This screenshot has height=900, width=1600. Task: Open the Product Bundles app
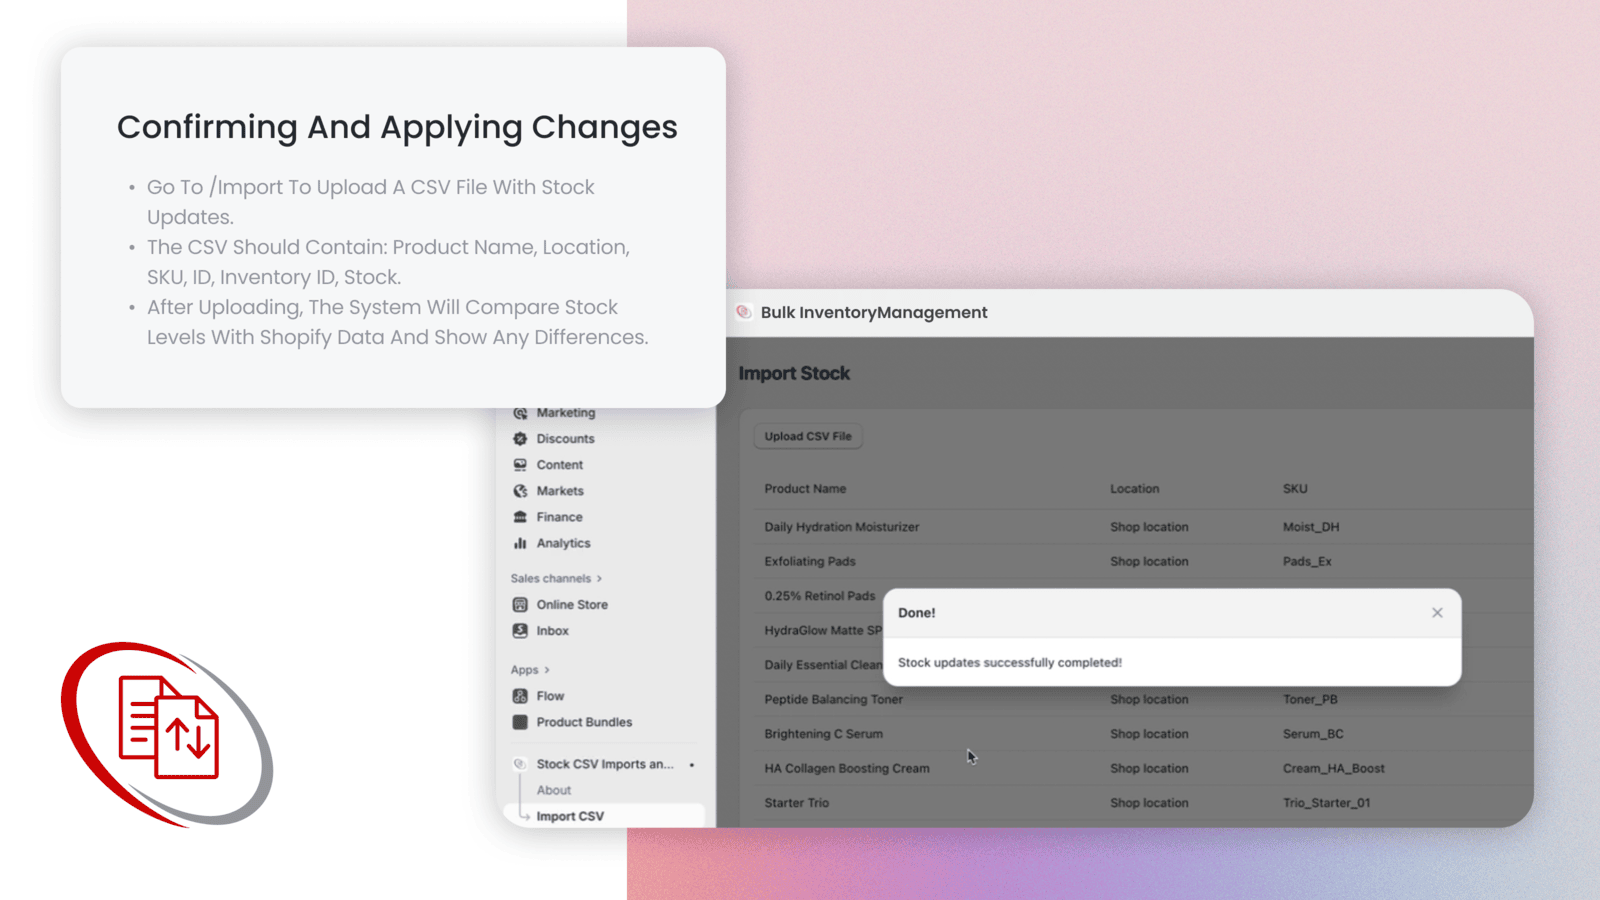click(x=584, y=722)
